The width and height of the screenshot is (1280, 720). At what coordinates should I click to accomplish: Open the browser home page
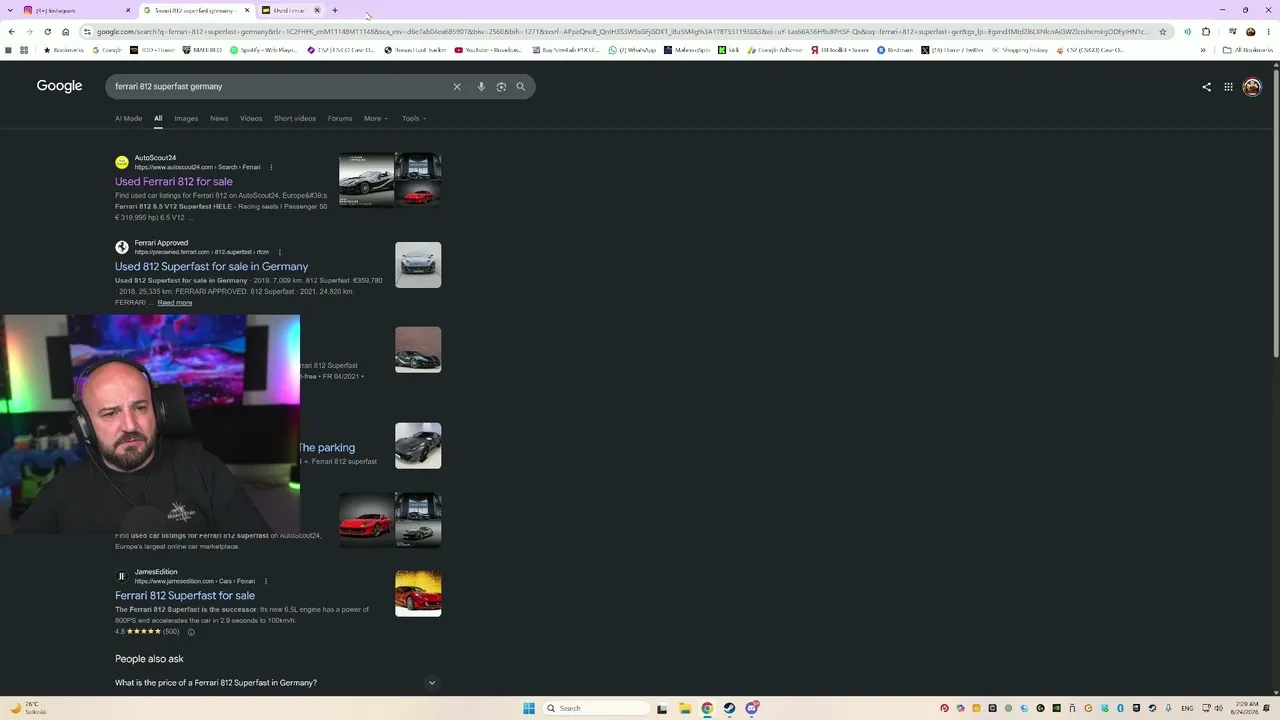[65, 32]
